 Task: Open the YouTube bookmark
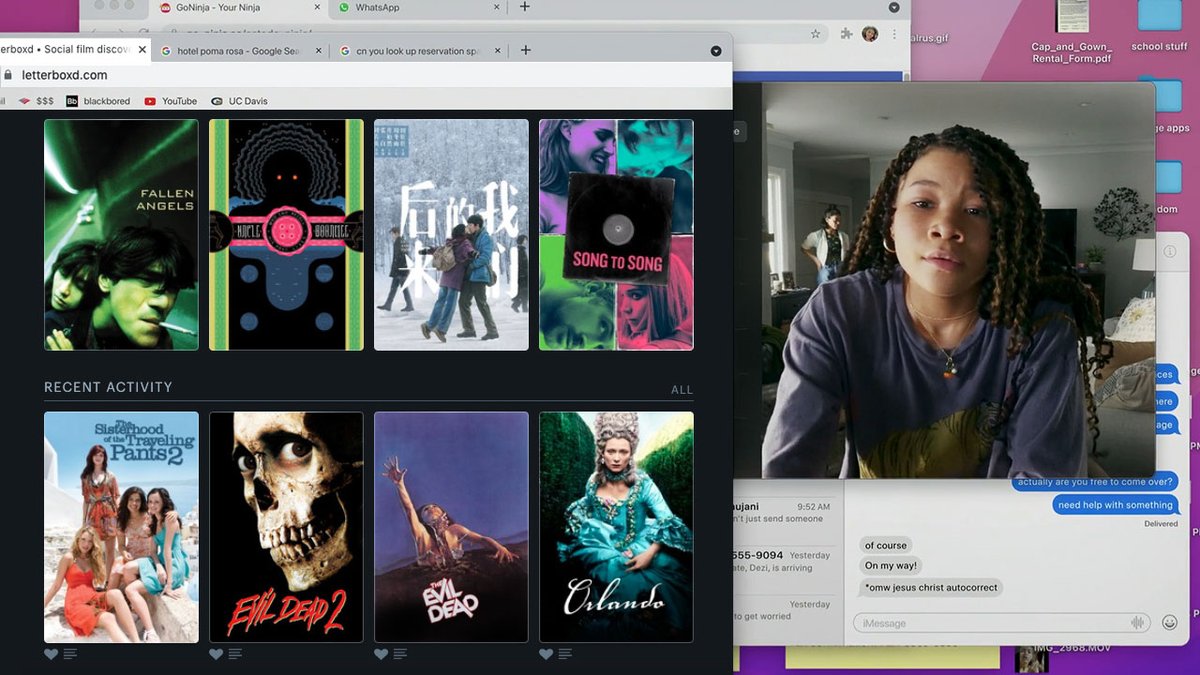pyautogui.click(x=171, y=101)
